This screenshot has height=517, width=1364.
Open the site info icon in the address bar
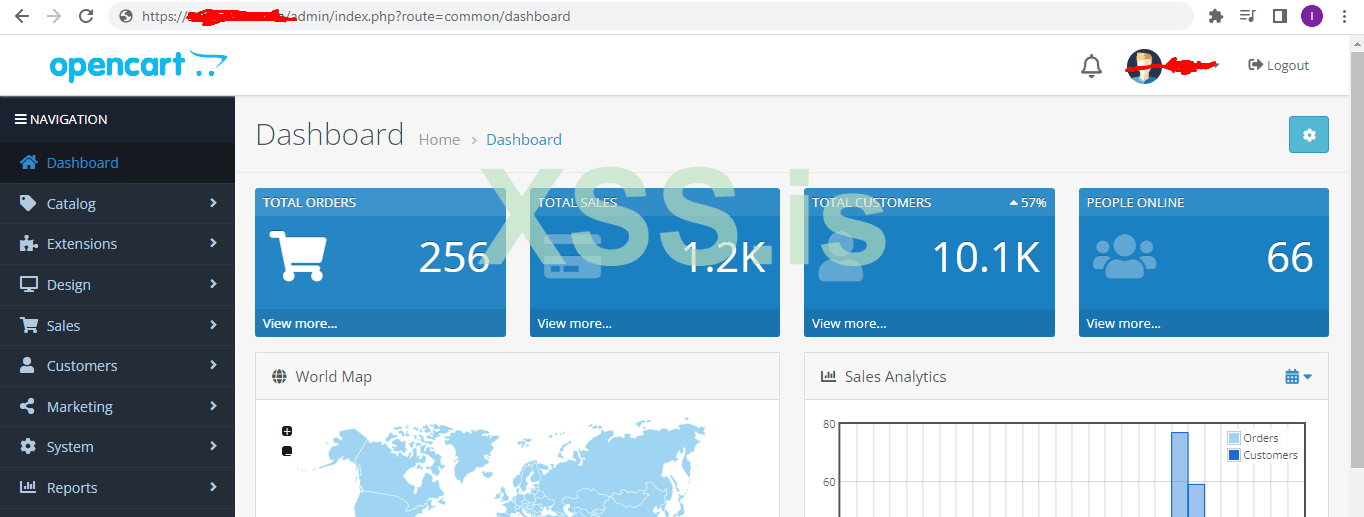(125, 16)
